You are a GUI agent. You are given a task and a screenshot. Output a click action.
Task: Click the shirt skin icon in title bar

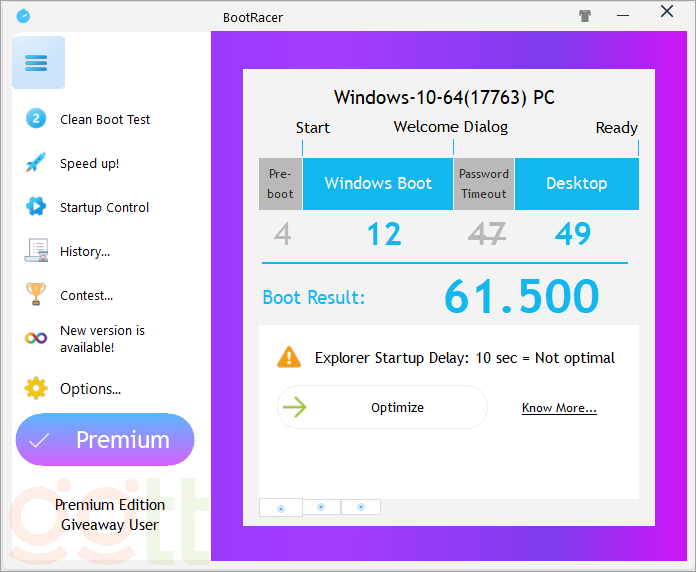pos(585,16)
